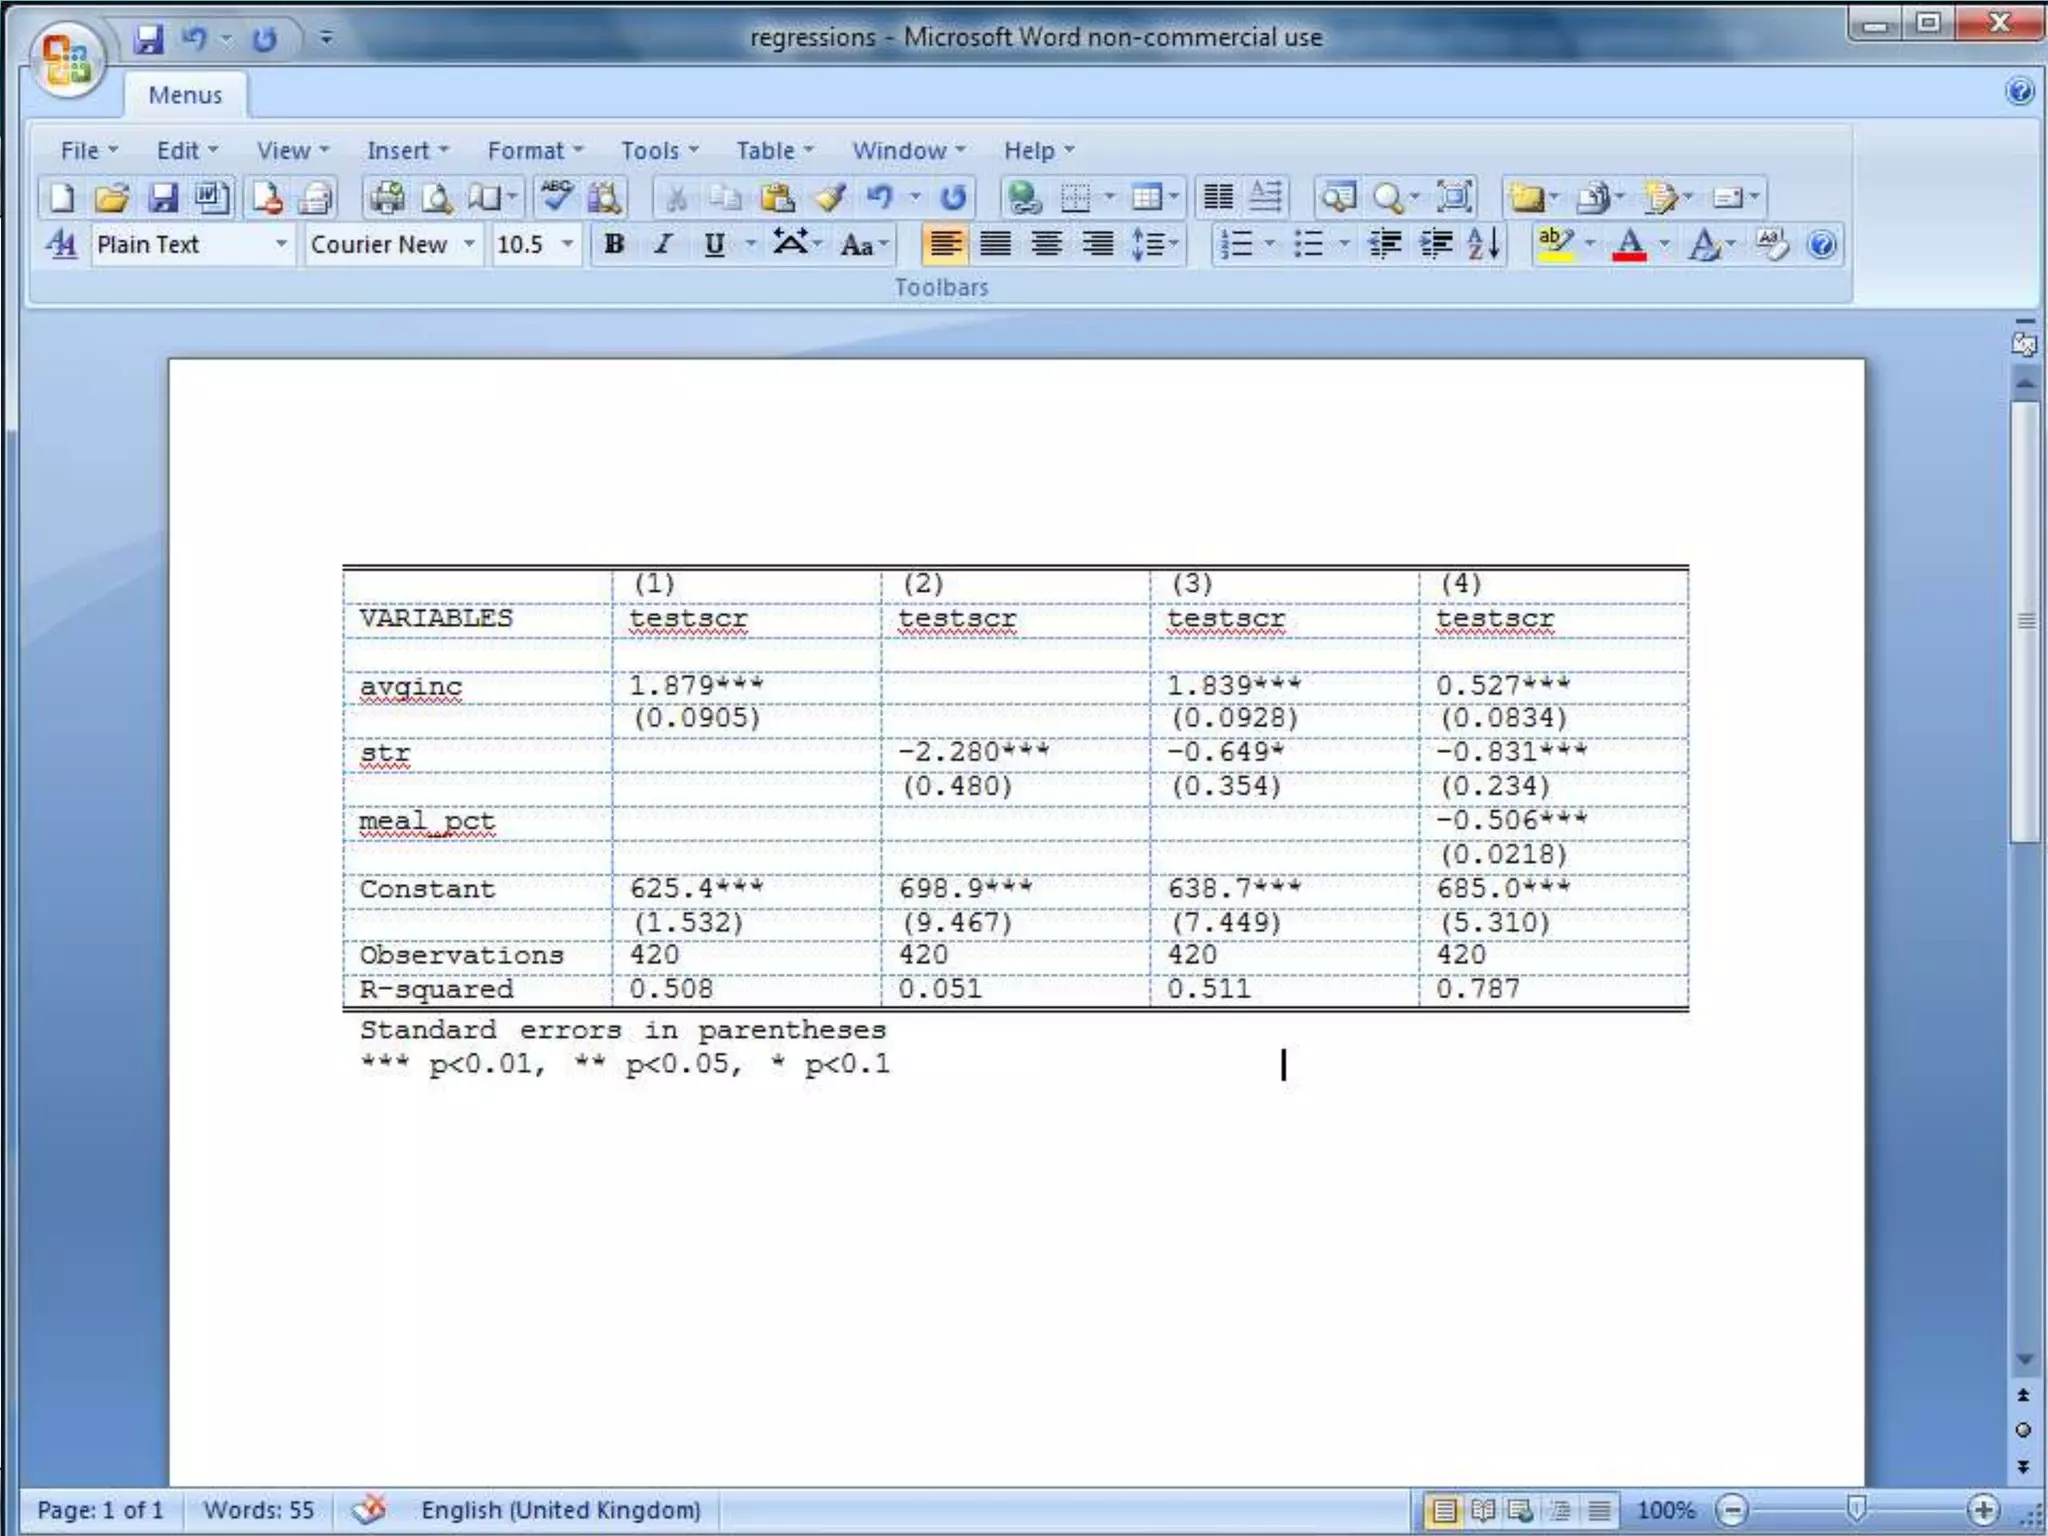Click the Paste clipboard icon
The height and width of the screenshot is (1536, 2048).
777,198
